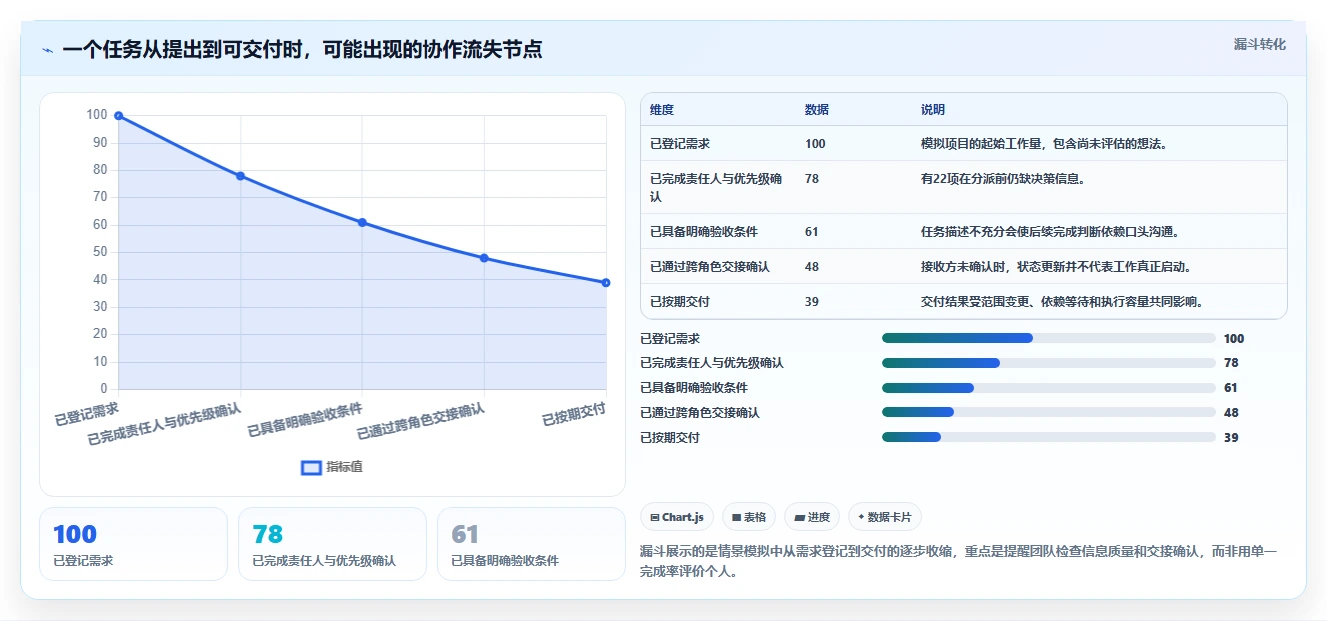Click the 已具备明确验收条件 label on the chart x-axis

tap(306, 420)
